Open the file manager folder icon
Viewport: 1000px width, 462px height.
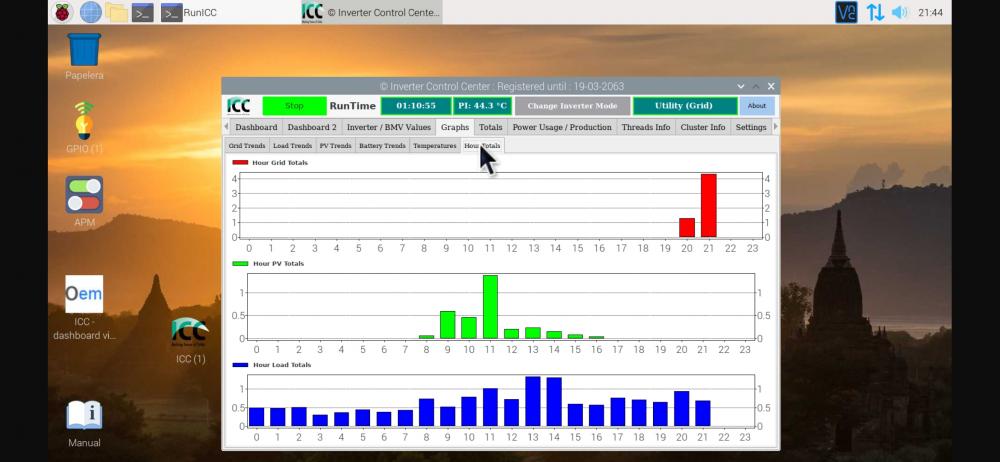(x=117, y=12)
